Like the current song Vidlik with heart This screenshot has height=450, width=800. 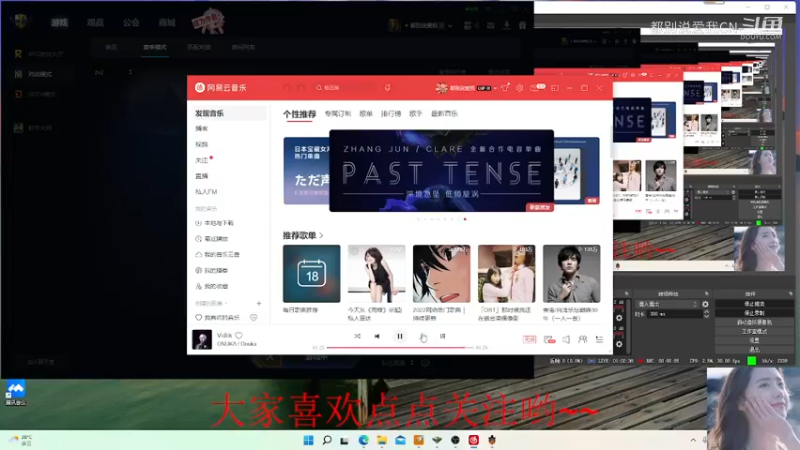click(239, 335)
